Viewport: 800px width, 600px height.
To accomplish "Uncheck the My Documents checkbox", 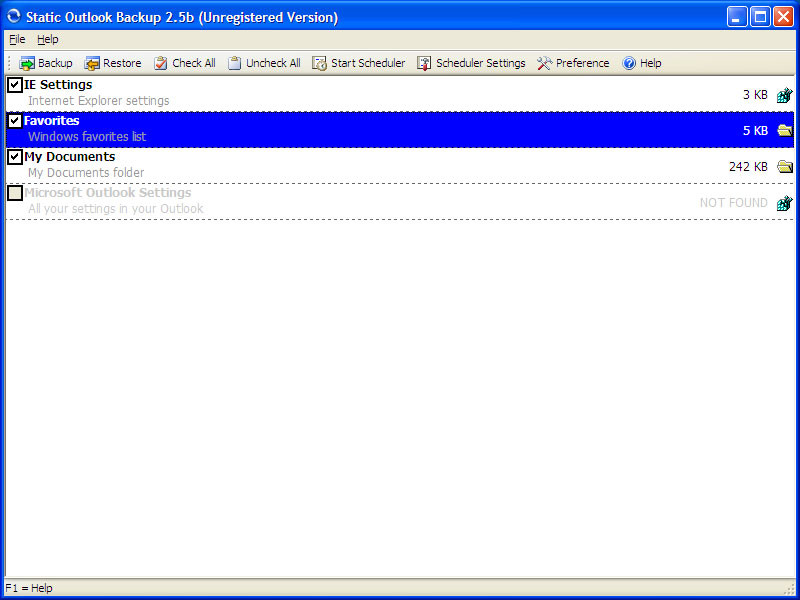I will coord(15,157).
